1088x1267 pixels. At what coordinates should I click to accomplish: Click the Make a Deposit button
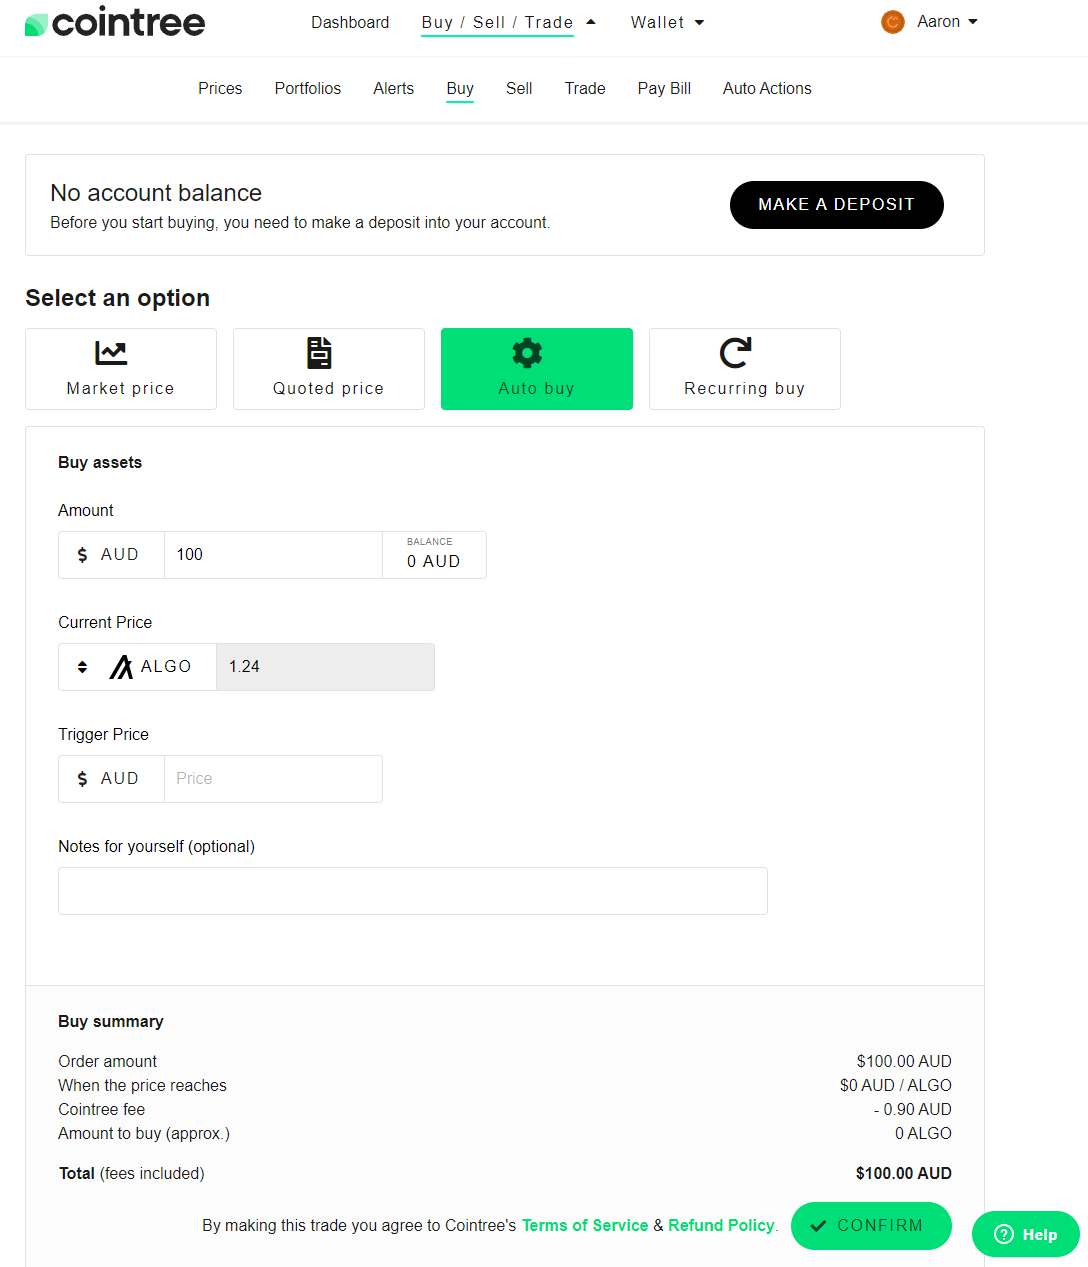tap(837, 205)
